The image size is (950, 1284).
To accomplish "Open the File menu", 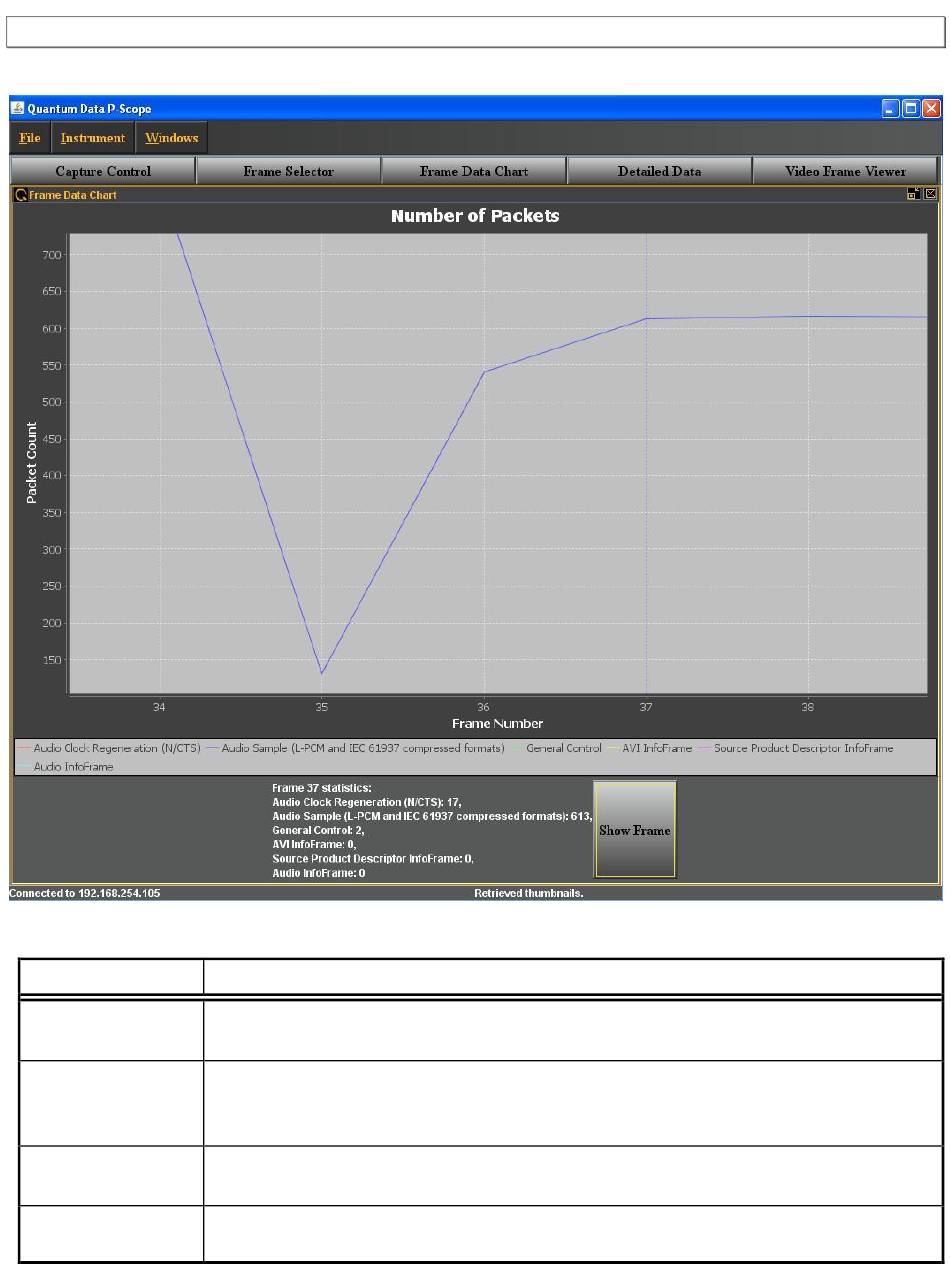I will [x=30, y=138].
